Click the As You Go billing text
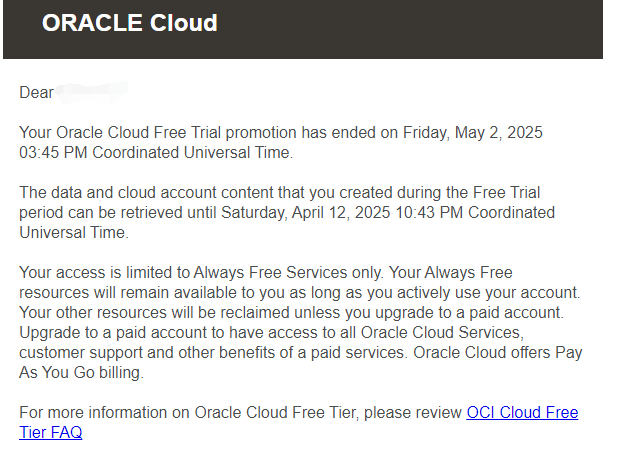 81,372
